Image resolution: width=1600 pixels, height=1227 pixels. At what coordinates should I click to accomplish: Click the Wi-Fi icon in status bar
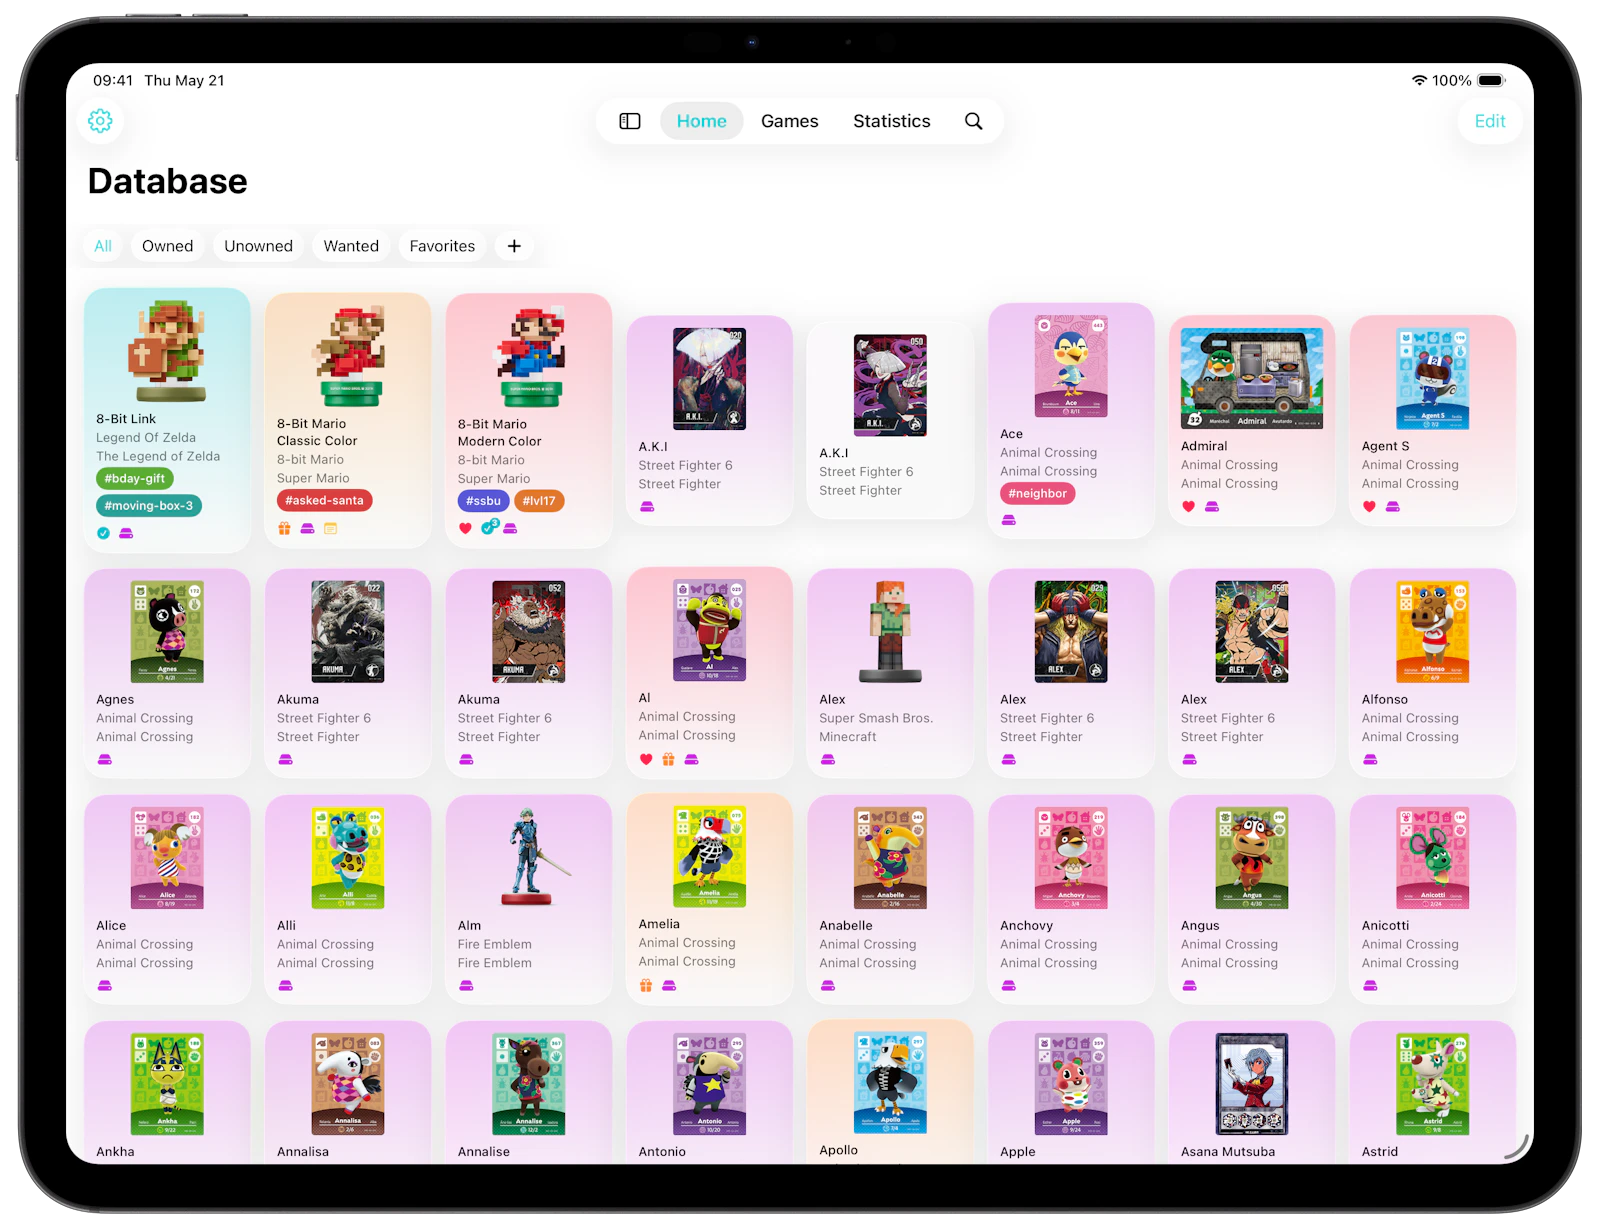(x=1419, y=81)
